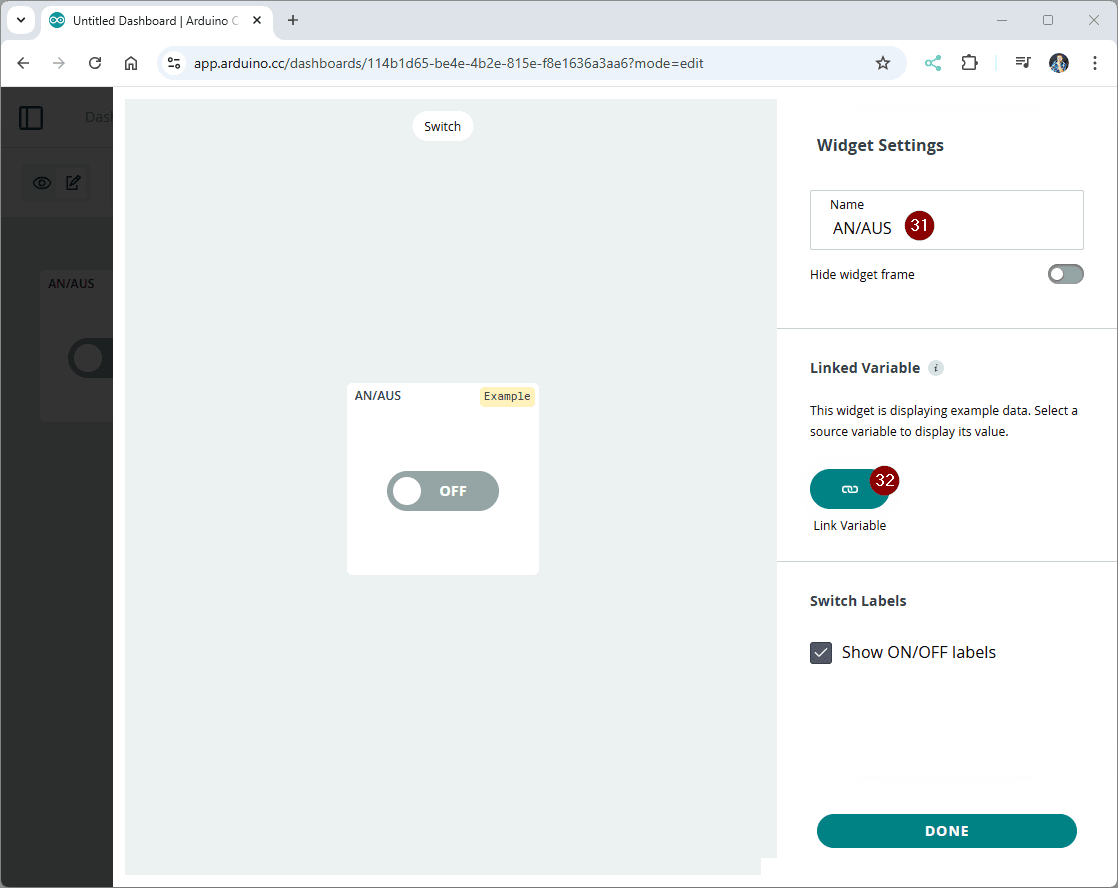This screenshot has height=888, width=1118.
Task: Open Chrome three-dot menu
Action: [x=1092, y=63]
